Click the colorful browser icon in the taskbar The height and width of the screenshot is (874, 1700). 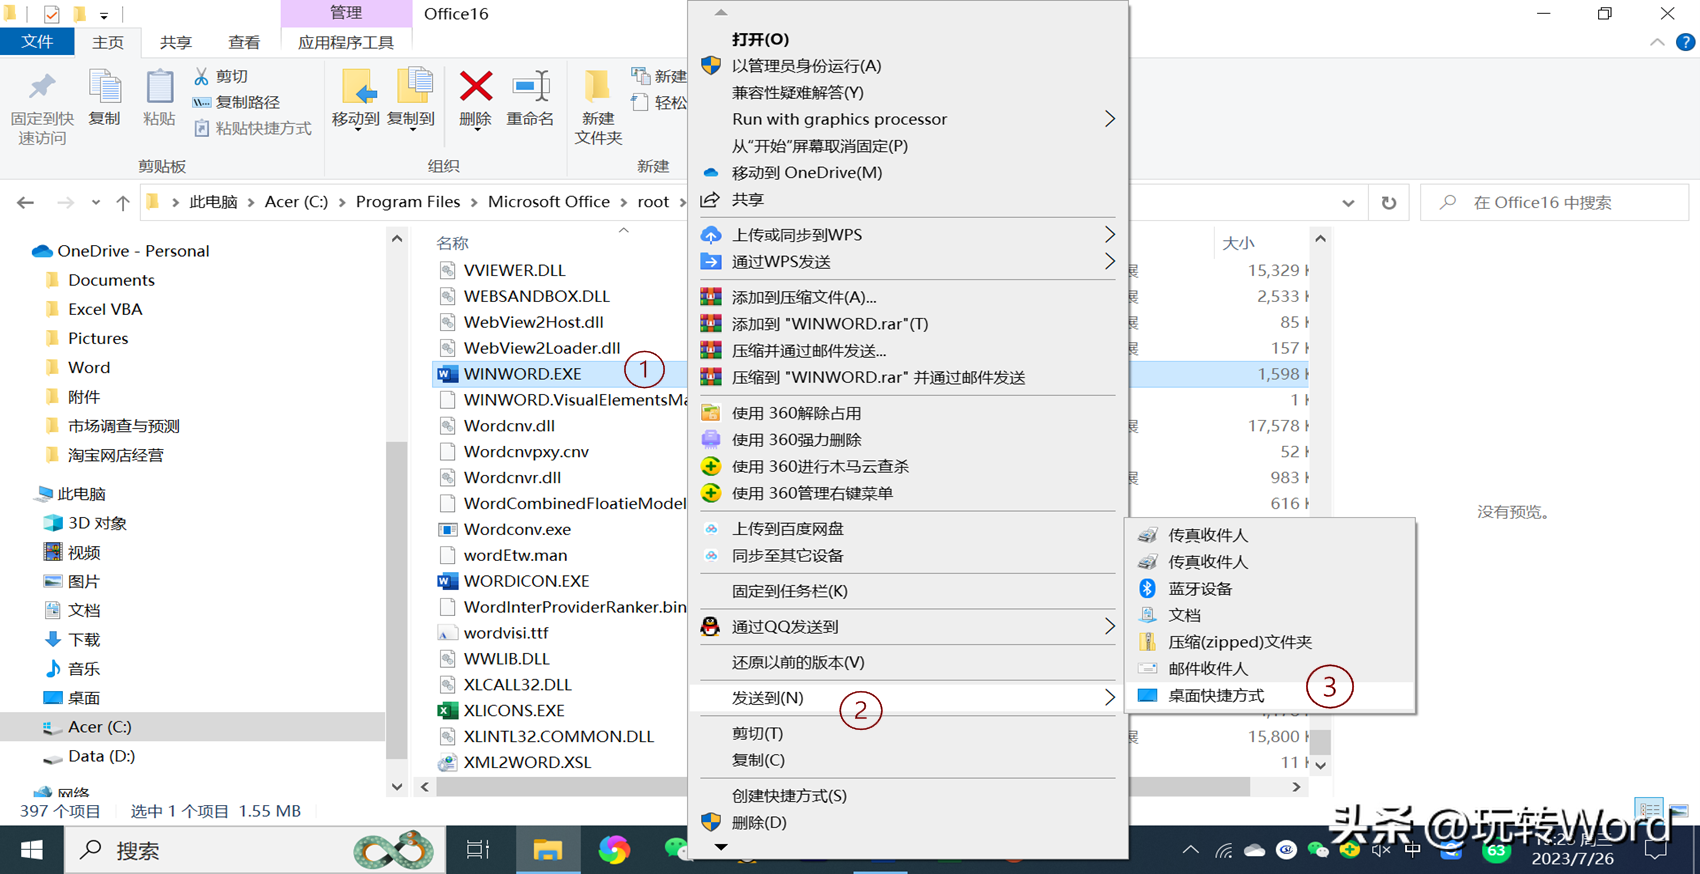tap(614, 850)
